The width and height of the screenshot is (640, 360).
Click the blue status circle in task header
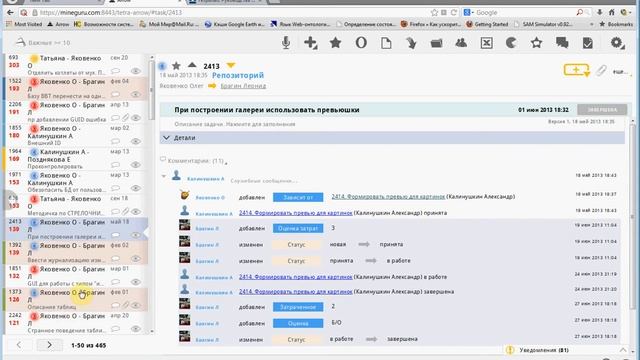point(162,65)
